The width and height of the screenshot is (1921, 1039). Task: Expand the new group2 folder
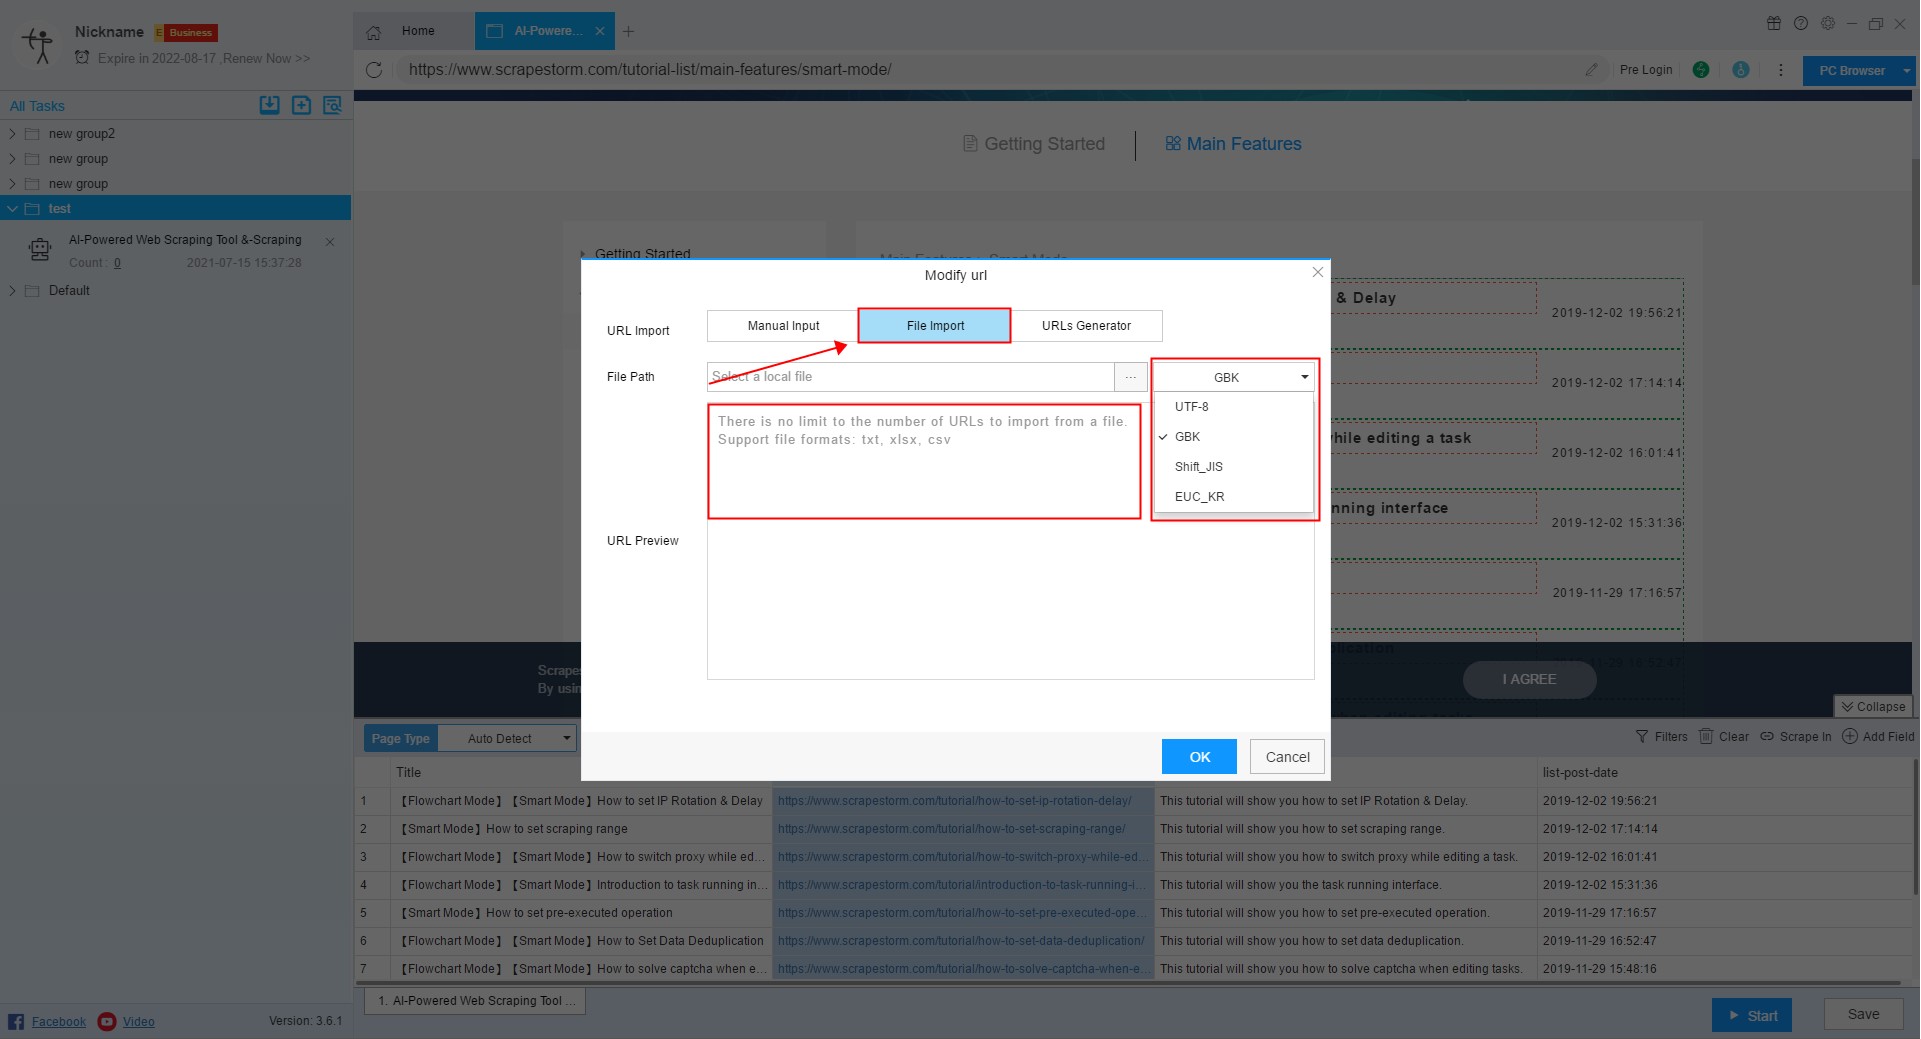pyautogui.click(x=12, y=133)
